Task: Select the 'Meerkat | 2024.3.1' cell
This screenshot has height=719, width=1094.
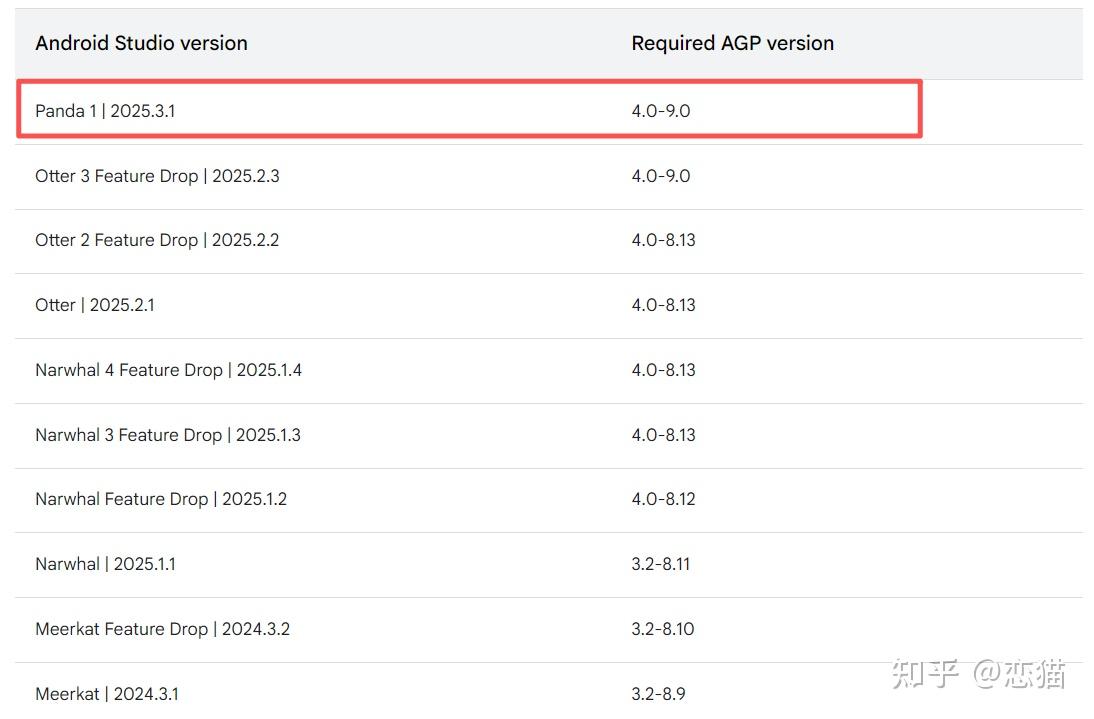Action: 107,694
